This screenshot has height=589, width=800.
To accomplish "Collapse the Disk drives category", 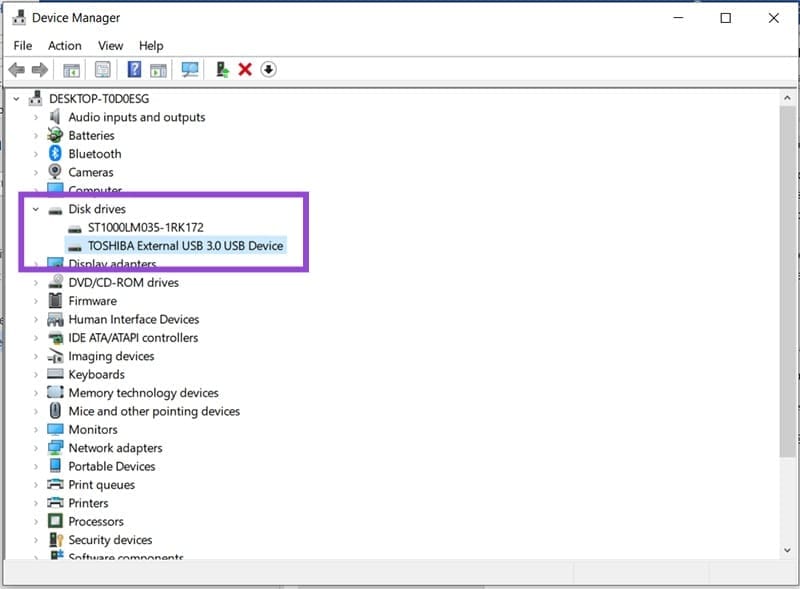I will coord(35,209).
